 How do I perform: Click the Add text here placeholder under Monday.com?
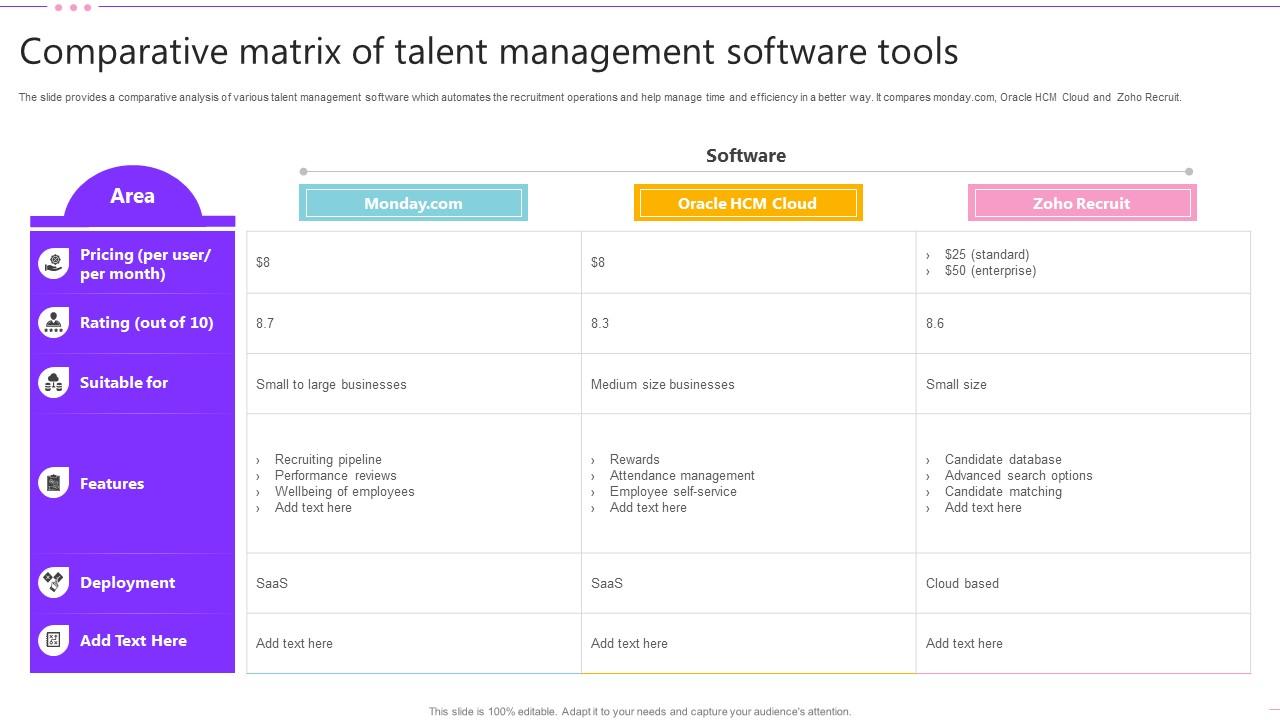pos(294,643)
